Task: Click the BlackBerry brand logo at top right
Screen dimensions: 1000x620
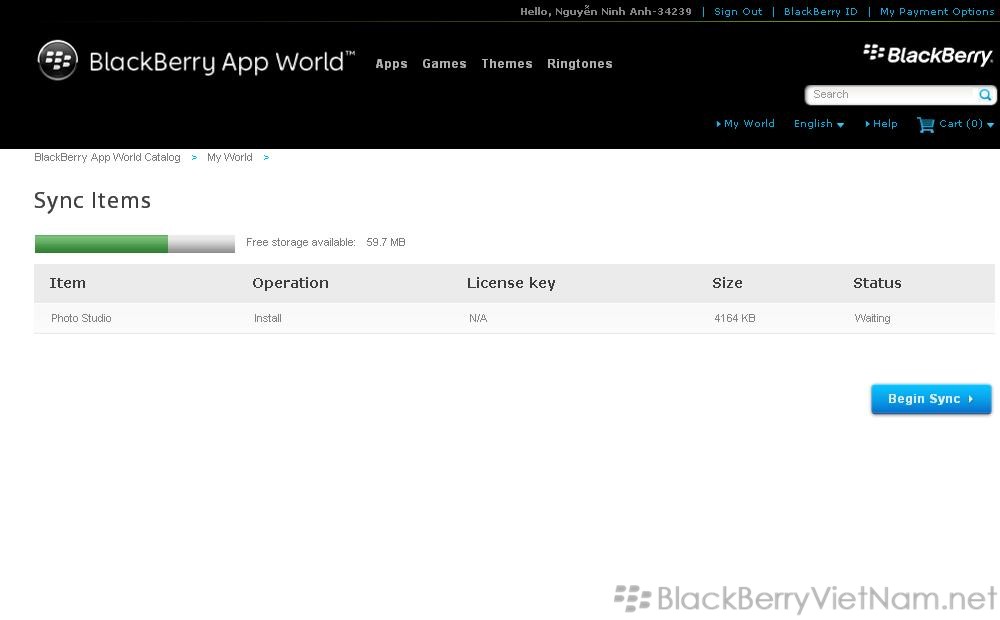Action: [x=928, y=55]
